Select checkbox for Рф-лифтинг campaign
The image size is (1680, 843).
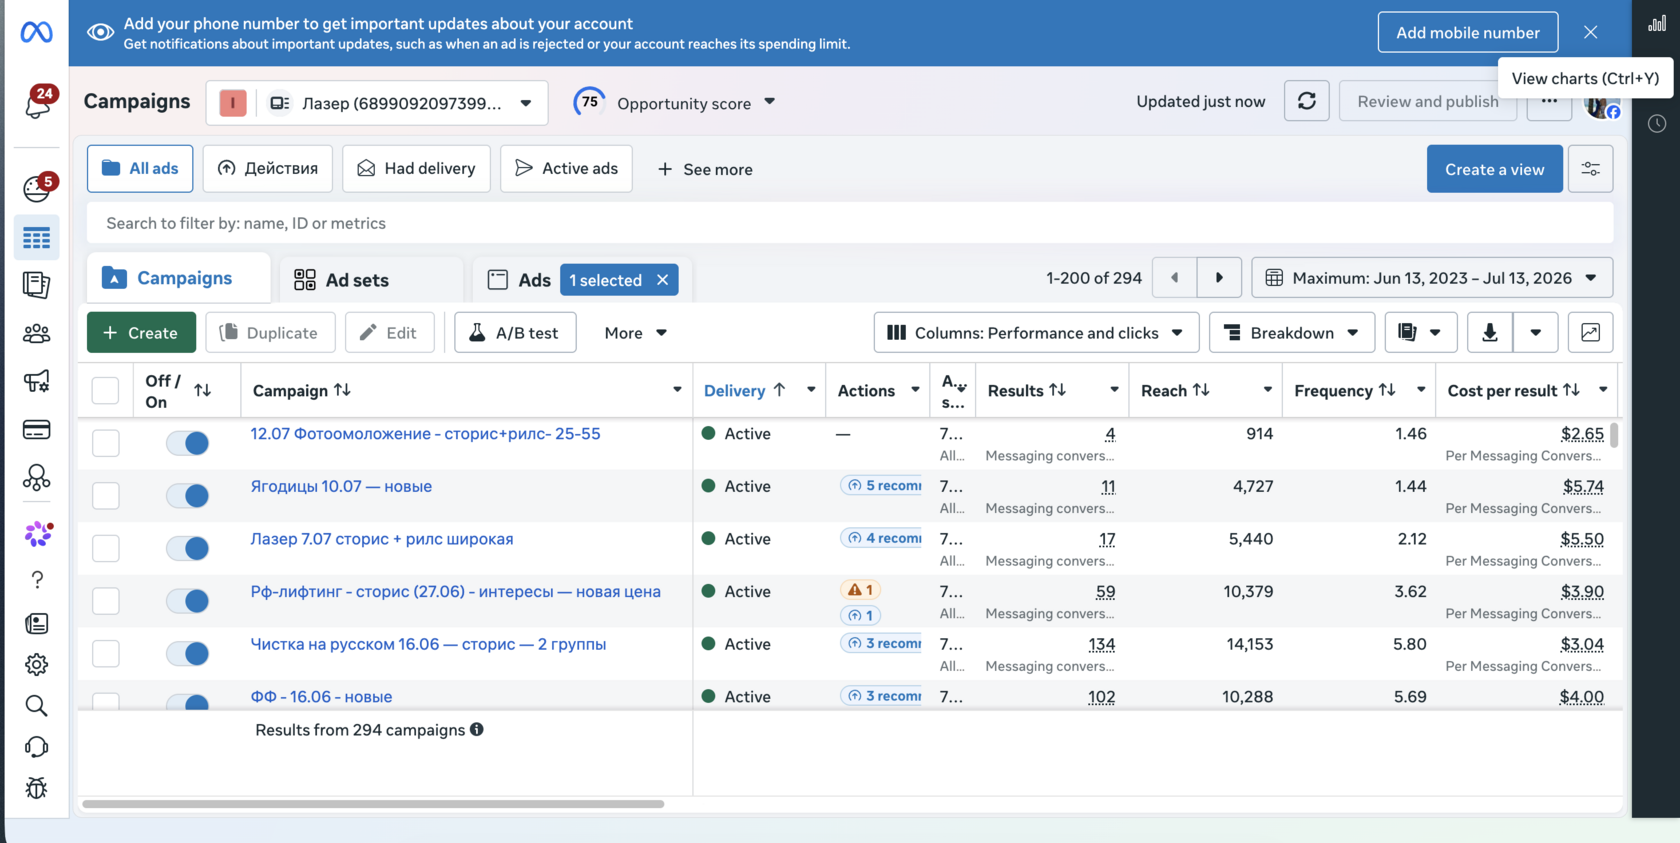(105, 601)
